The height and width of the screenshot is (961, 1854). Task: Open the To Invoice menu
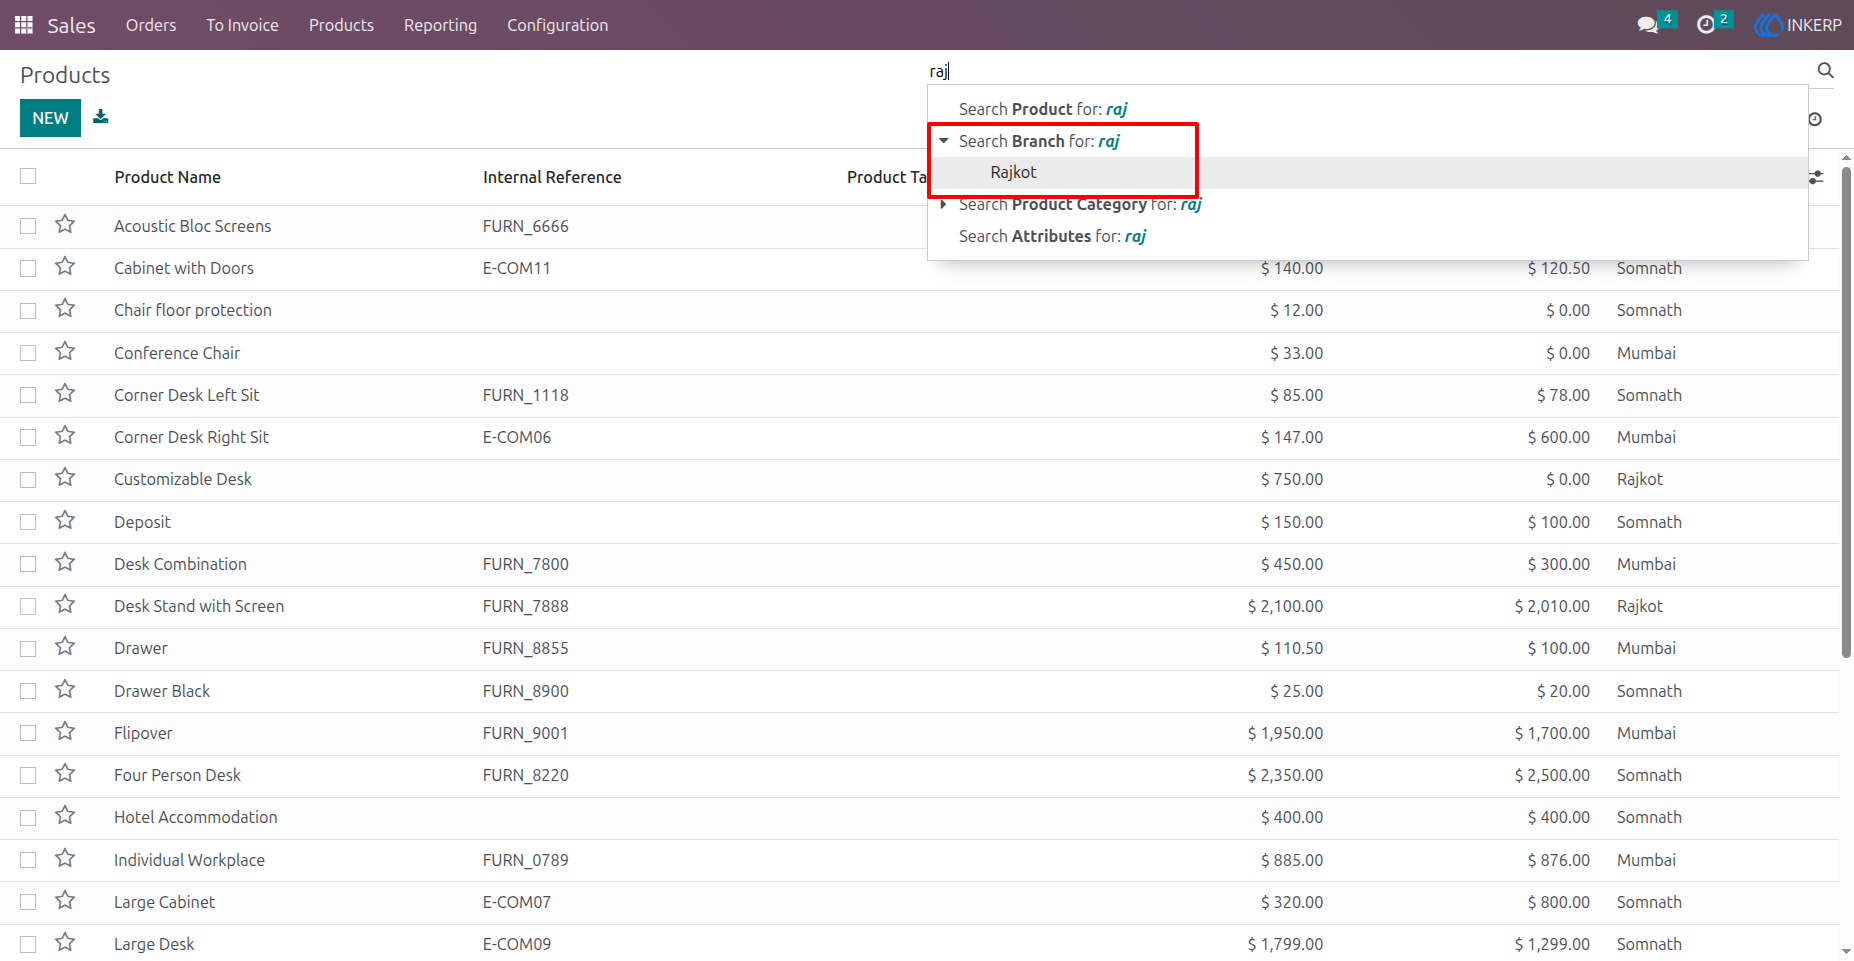(x=242, y=25)
